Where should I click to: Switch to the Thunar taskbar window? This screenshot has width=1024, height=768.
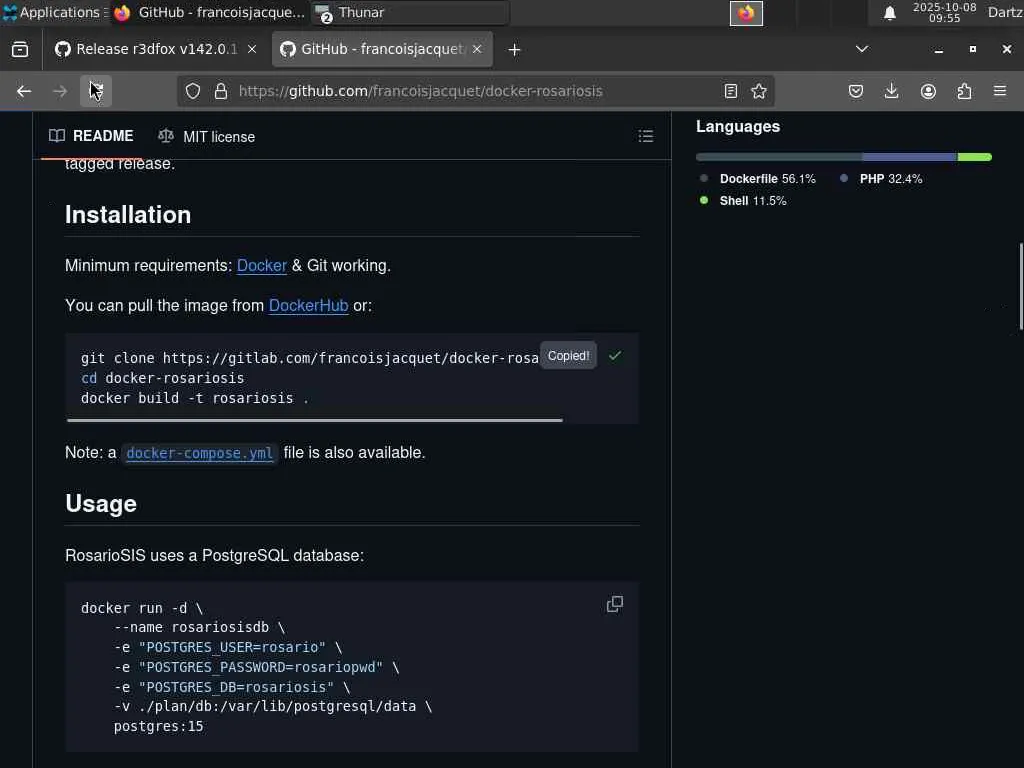410,12
